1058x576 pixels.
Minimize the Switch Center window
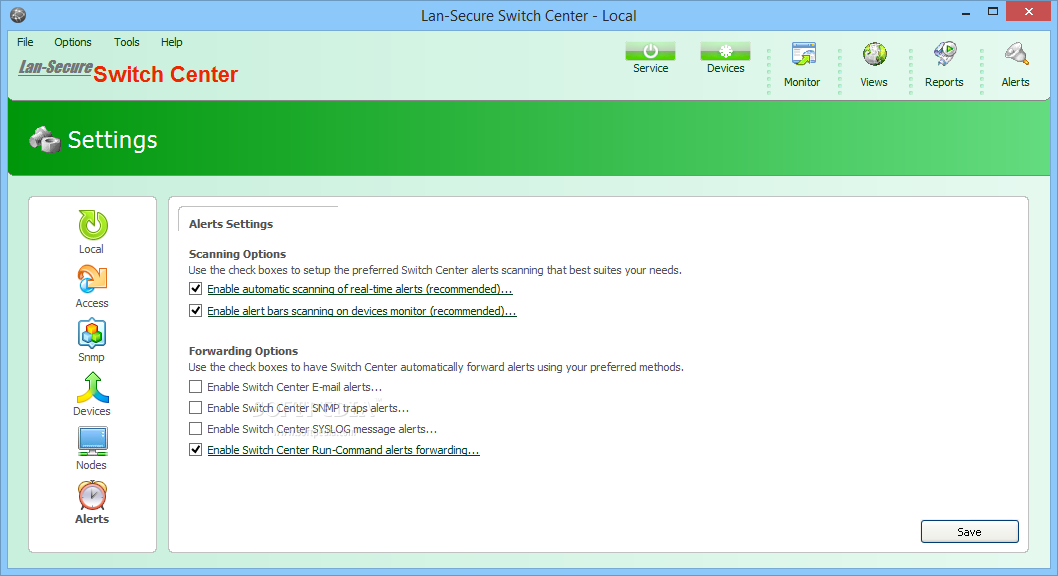[966, 12]
